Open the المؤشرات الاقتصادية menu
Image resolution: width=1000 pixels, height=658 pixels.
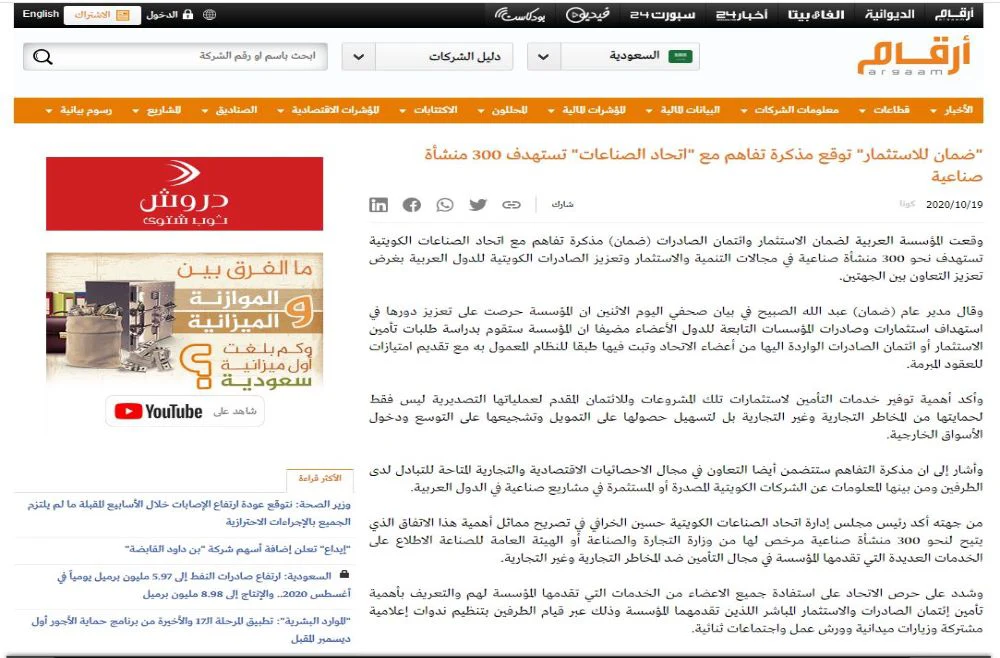(329, 110)
